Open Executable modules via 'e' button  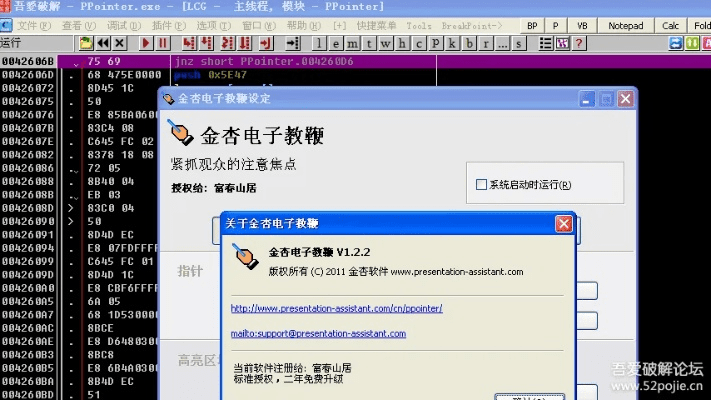click(336, 44)
